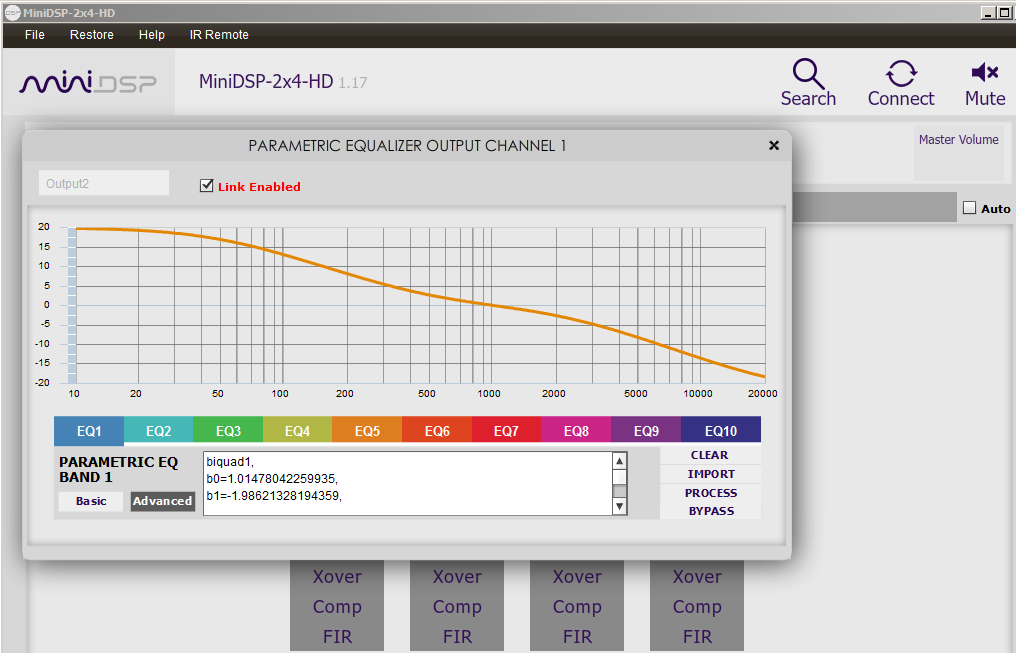1016x653 pixels.
Task: Open the EQ10 band tab
Action: click(721, 430)
